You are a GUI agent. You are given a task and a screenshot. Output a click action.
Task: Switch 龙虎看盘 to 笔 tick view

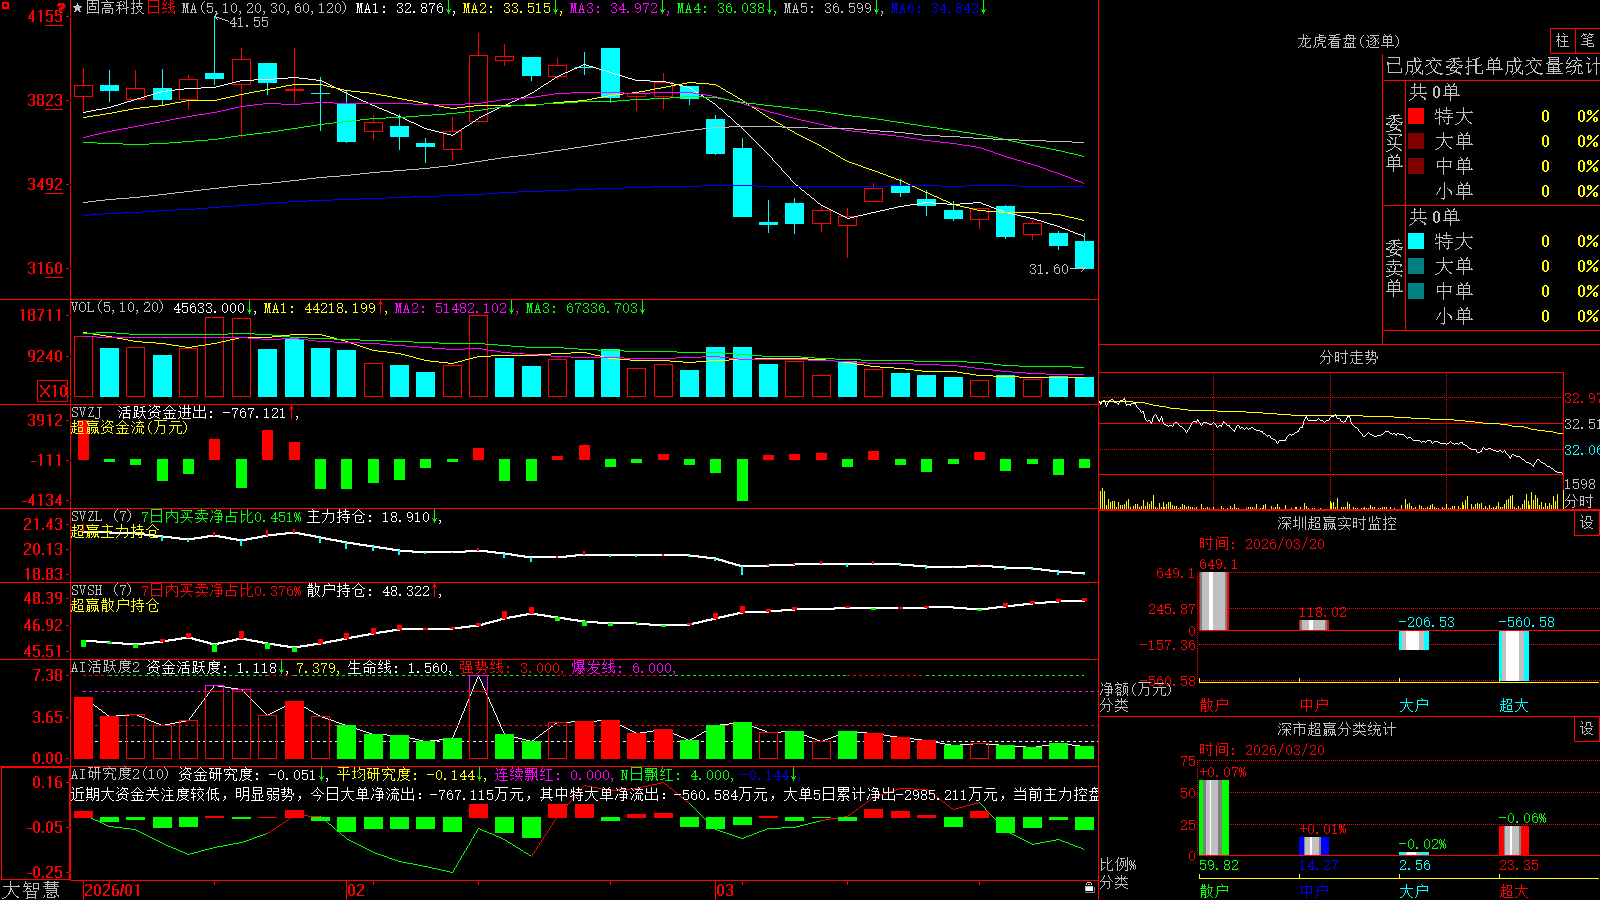[x=1587, y=41]
